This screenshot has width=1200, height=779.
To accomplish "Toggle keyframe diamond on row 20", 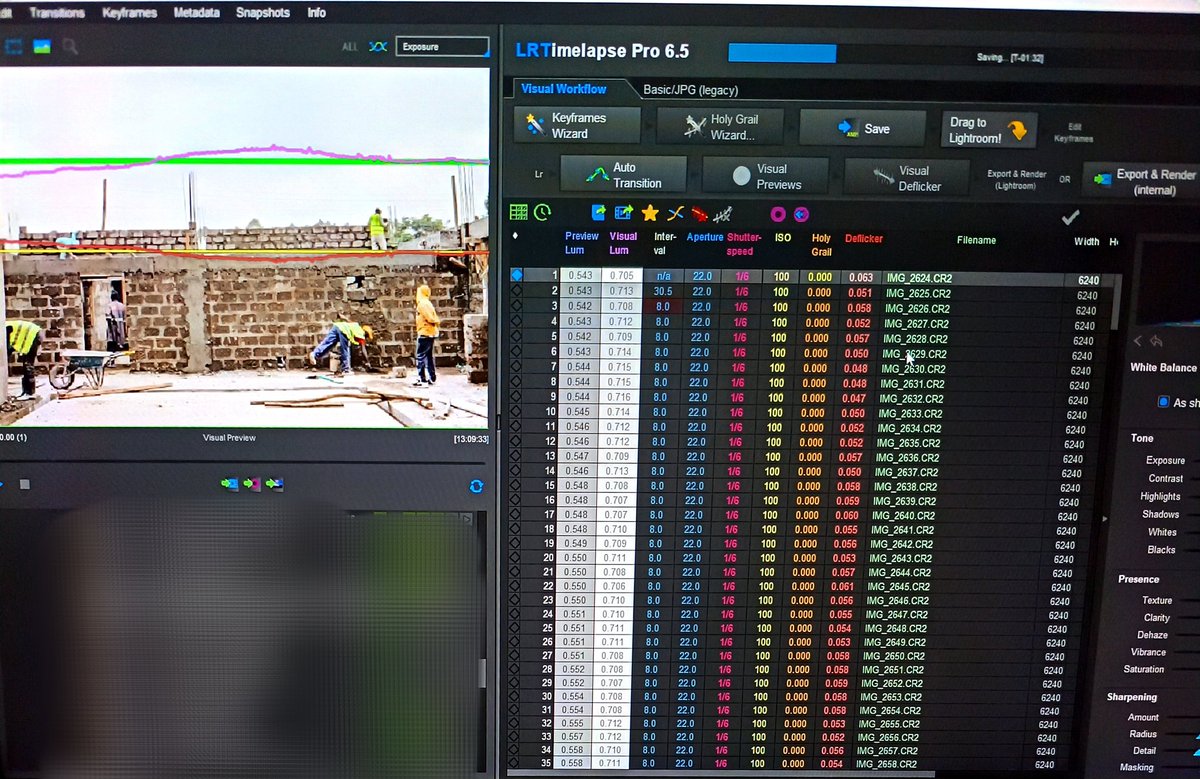I will click(x=517, y=557).
